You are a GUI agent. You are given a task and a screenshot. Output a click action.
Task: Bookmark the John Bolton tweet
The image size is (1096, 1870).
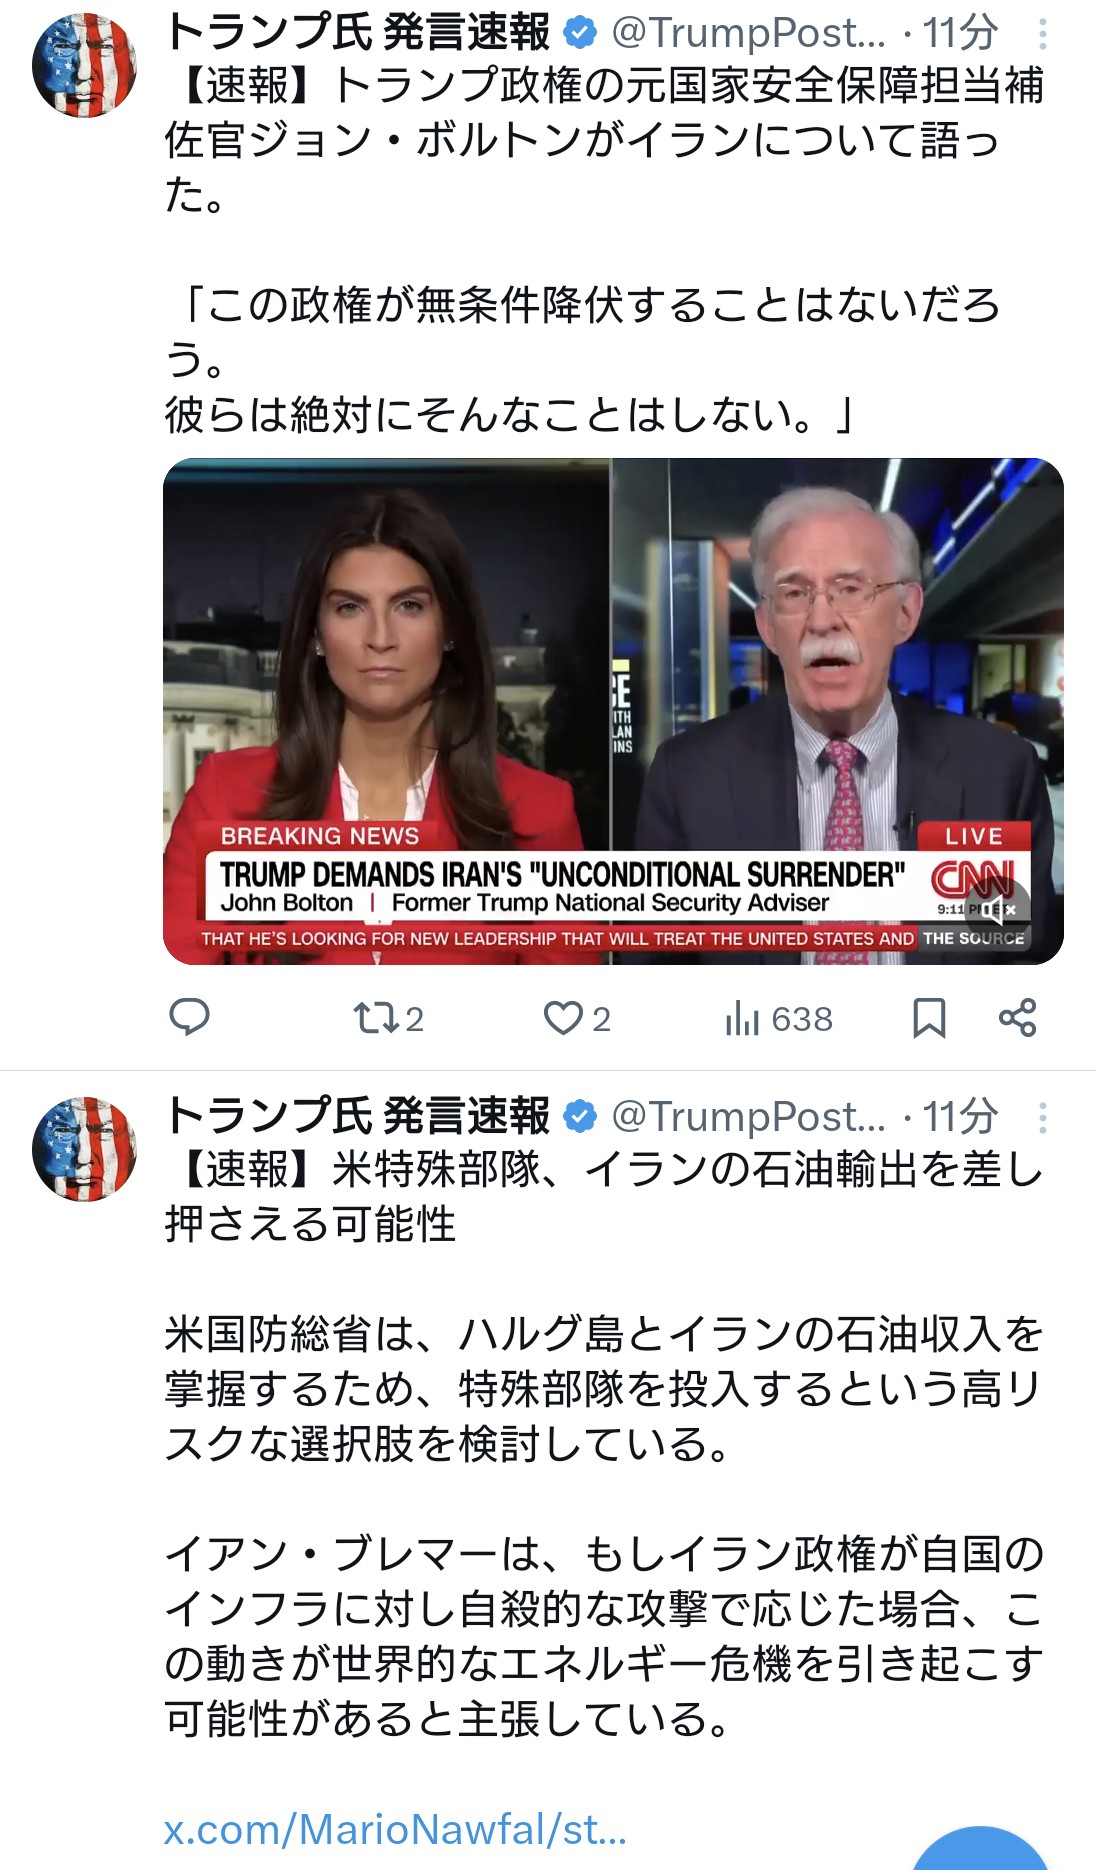pyautogui.click(x=929, y=1018)
